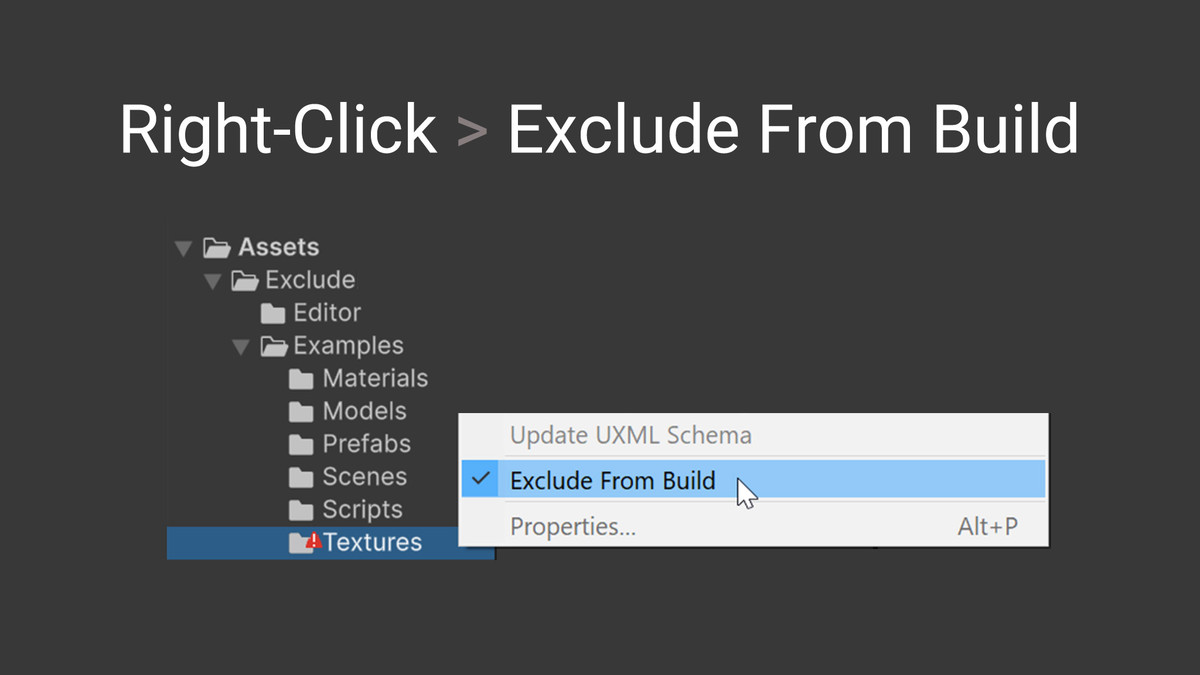Collapse the Exclude folder
The width and height of the screenshot is (1200, 675).
tap(212, 281)
